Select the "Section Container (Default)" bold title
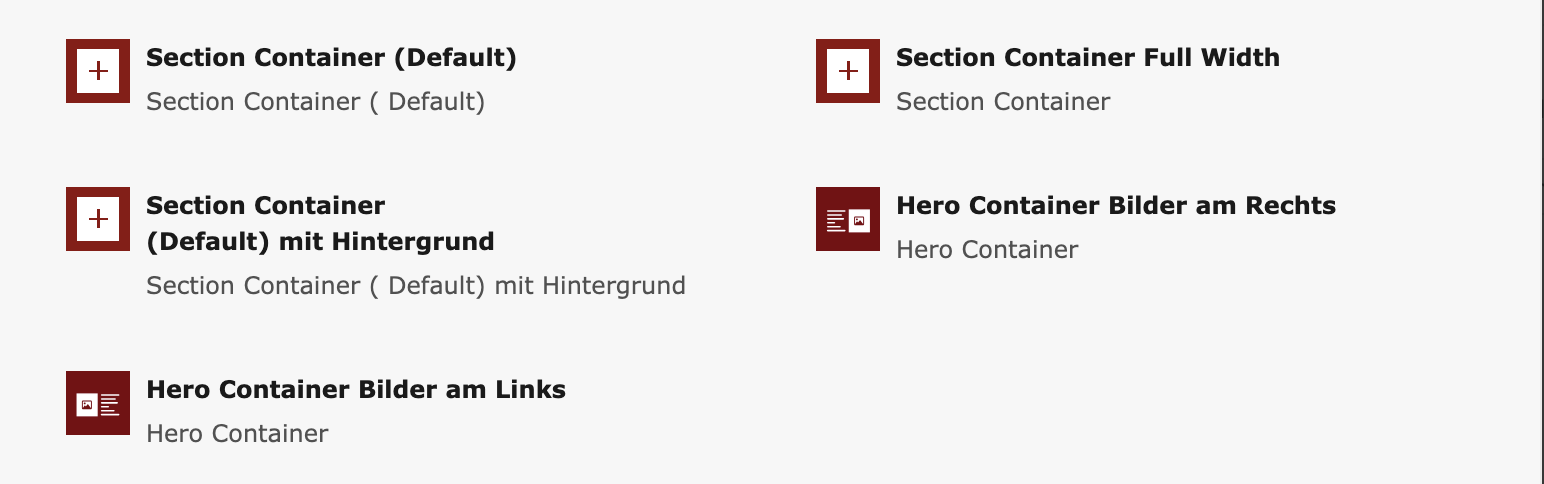 click(x=331, y=58)
